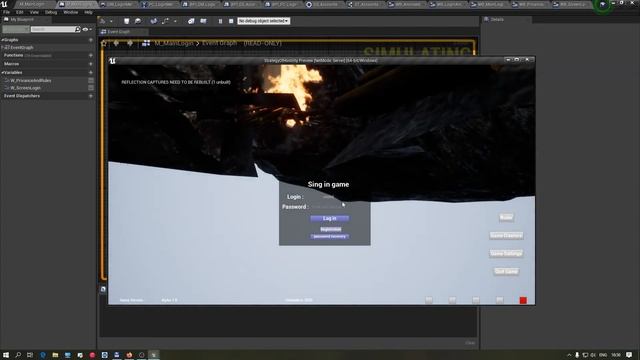This screenshot has width=640, height=360.
Task: Click the red square at preview bottom right
Action: coord(523,300)
